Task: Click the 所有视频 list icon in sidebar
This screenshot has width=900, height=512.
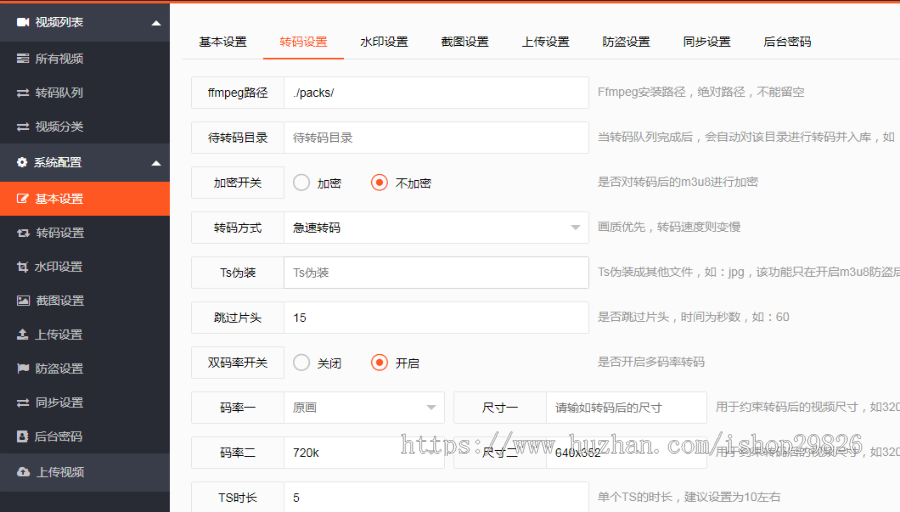Action: tap(23, 59)
